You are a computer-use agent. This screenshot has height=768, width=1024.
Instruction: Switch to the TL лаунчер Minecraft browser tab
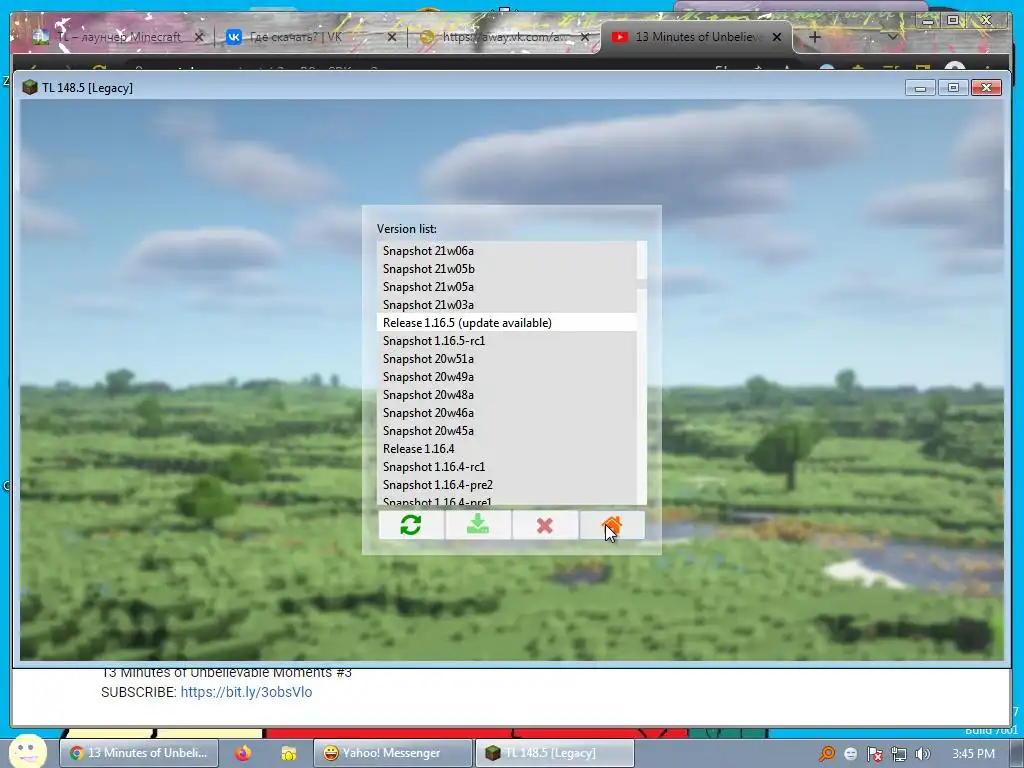point(119,37)
